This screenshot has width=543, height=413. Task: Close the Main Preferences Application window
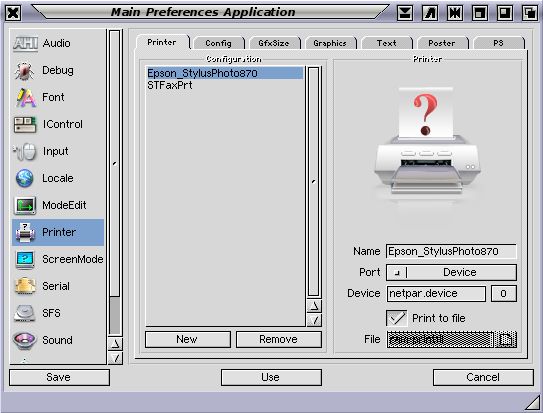pyautogui.click(x=13, y=13)
